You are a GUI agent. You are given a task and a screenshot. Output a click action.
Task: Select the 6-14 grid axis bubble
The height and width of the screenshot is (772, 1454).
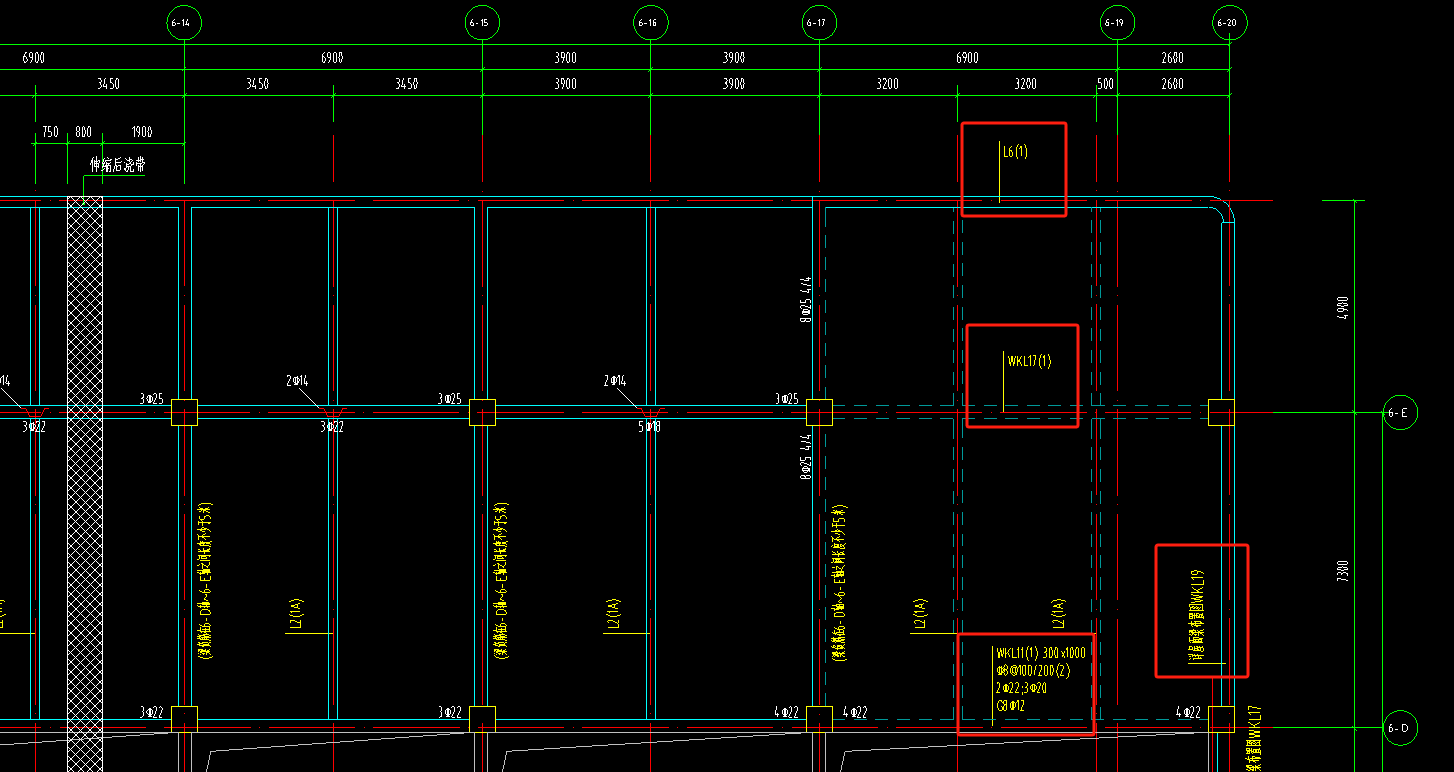(184, 22)
